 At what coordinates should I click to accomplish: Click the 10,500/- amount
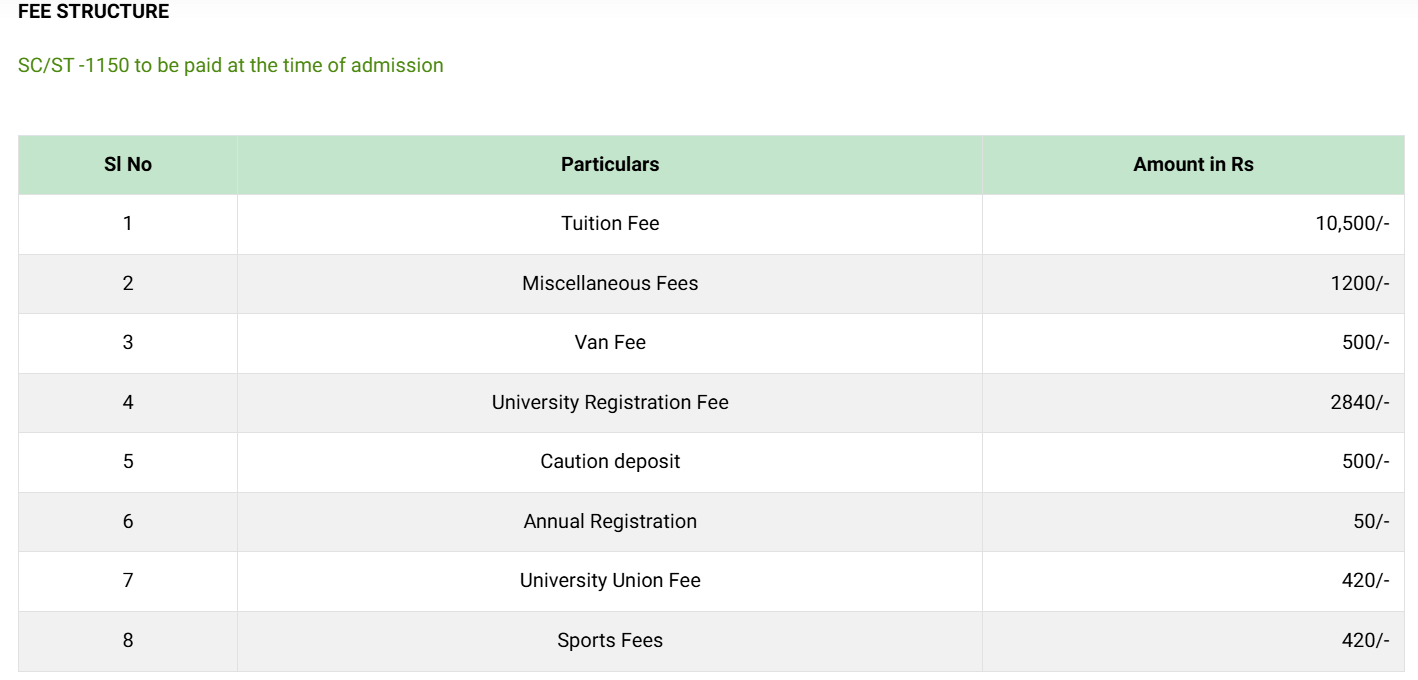click(1352, 224)
